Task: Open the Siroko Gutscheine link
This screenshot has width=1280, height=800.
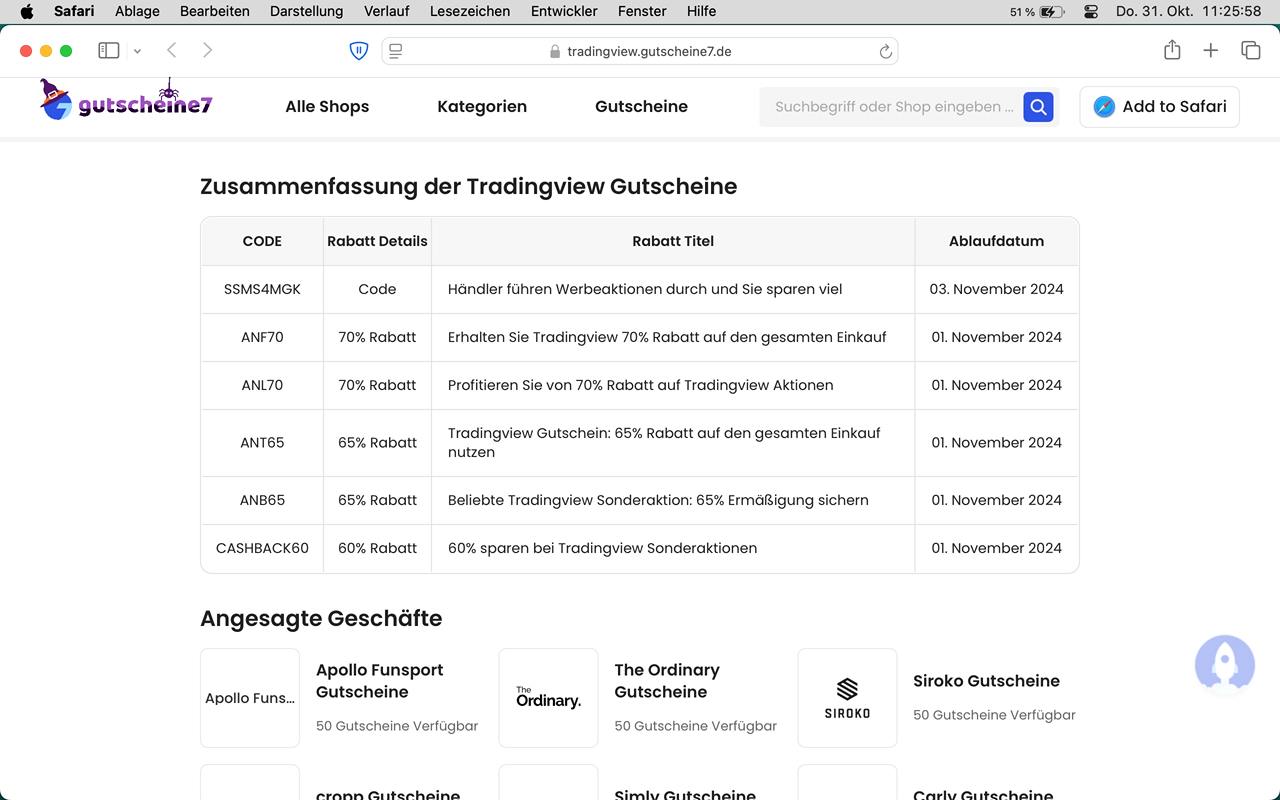Action: tap(986, 681)
